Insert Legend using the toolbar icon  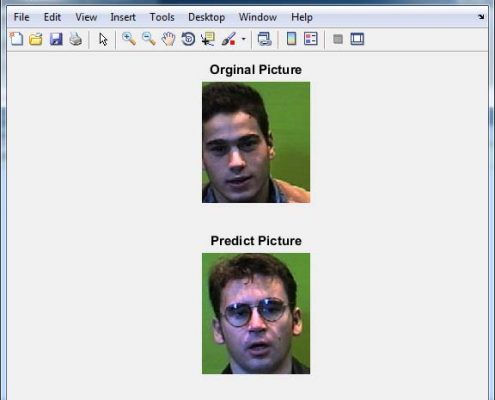(x=311, y=39)
